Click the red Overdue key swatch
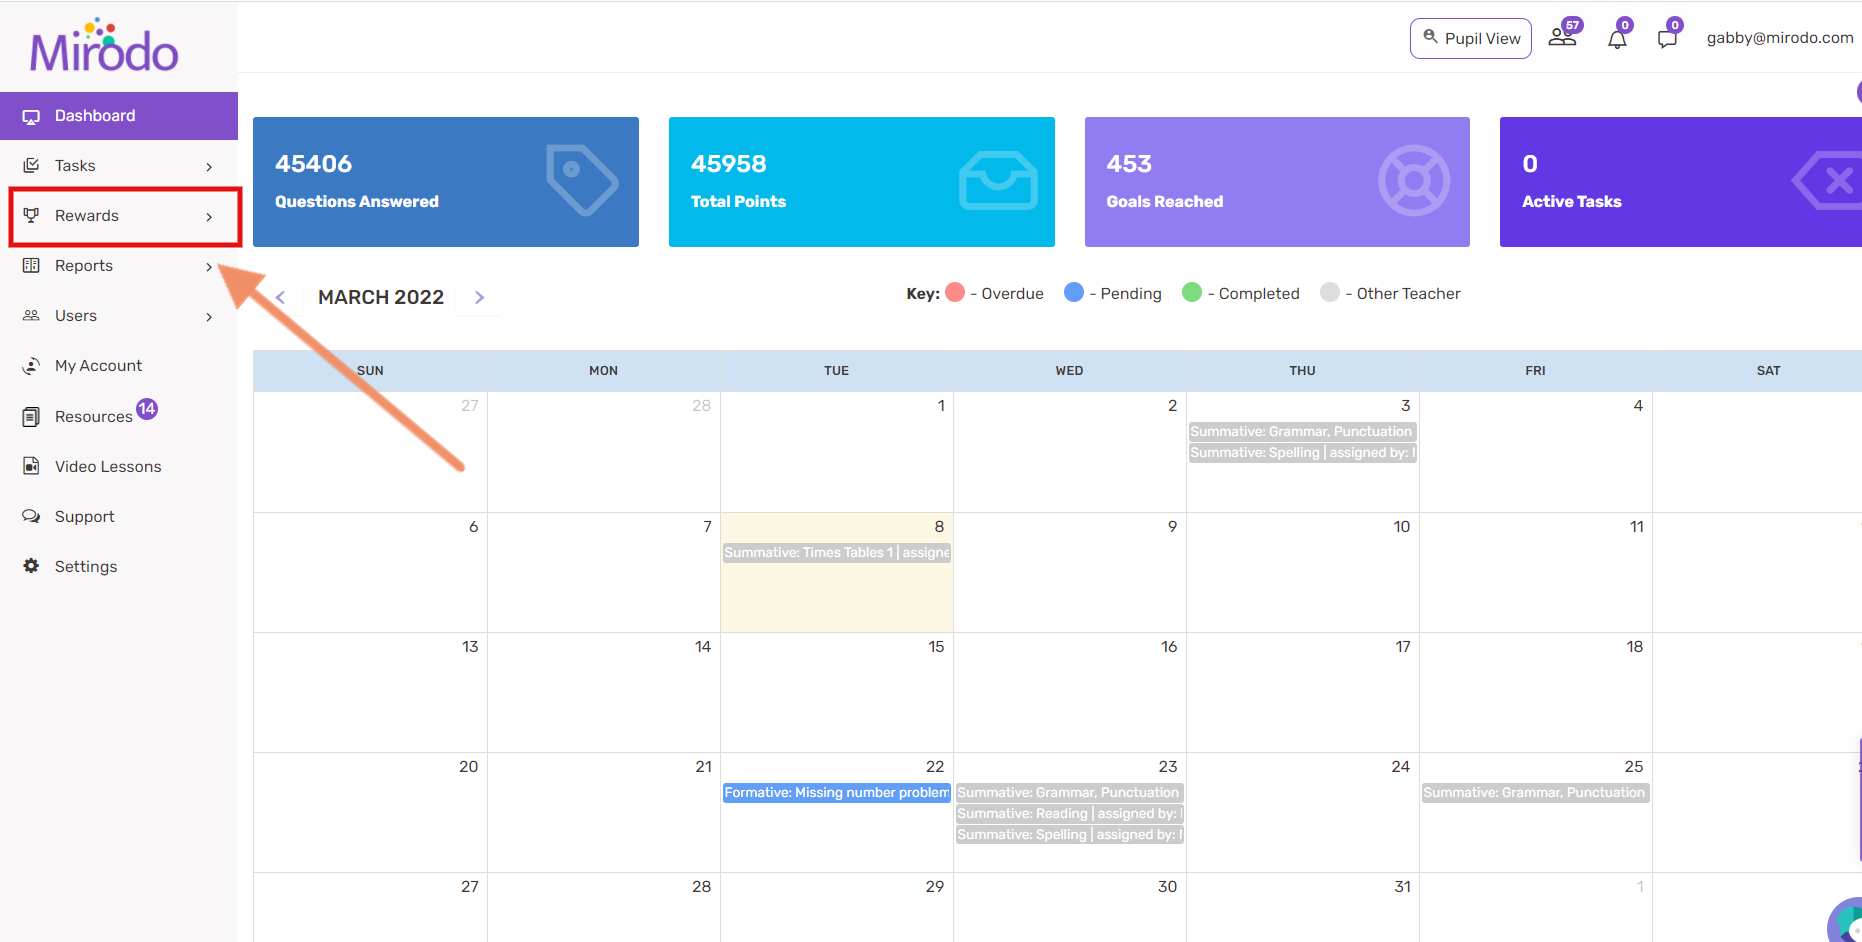1862x942 pixels. coord(955,292)
